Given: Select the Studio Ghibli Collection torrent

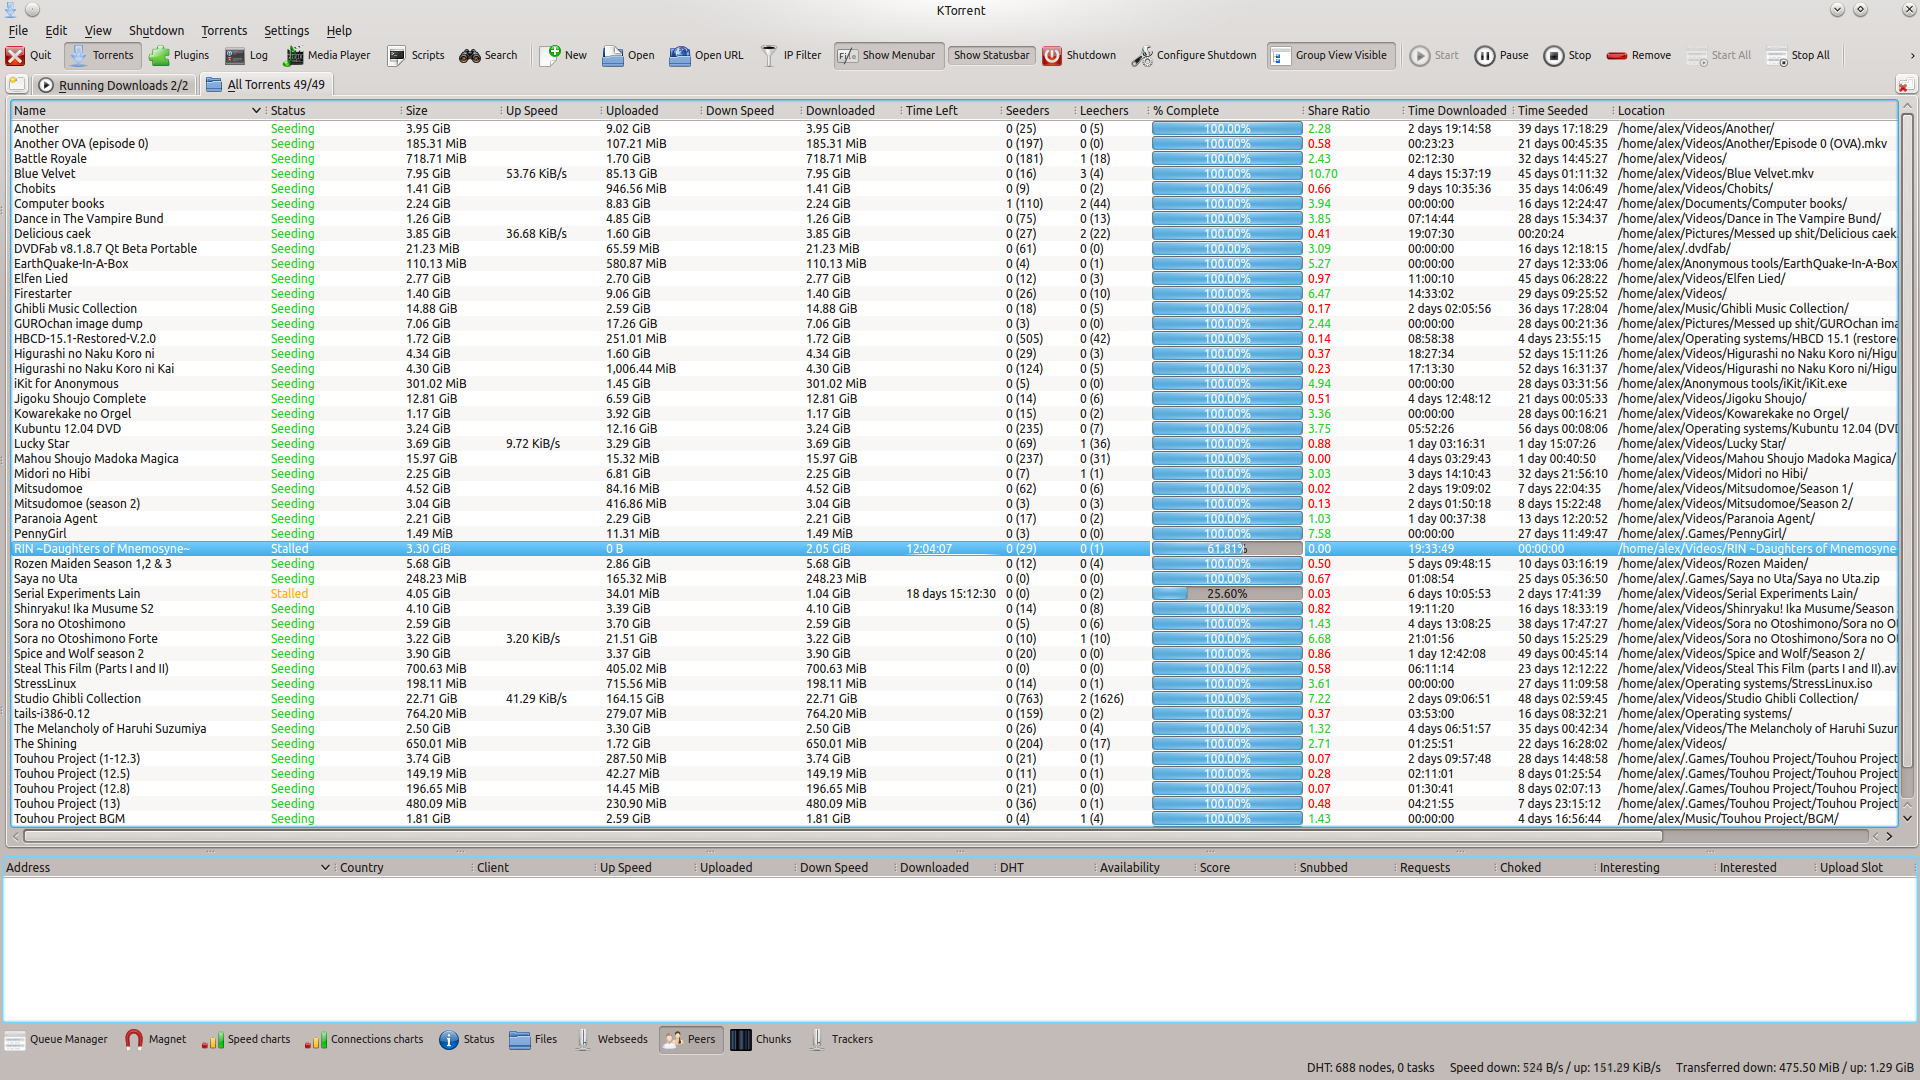Looking at the screenshot, I should tap(954, 699).
